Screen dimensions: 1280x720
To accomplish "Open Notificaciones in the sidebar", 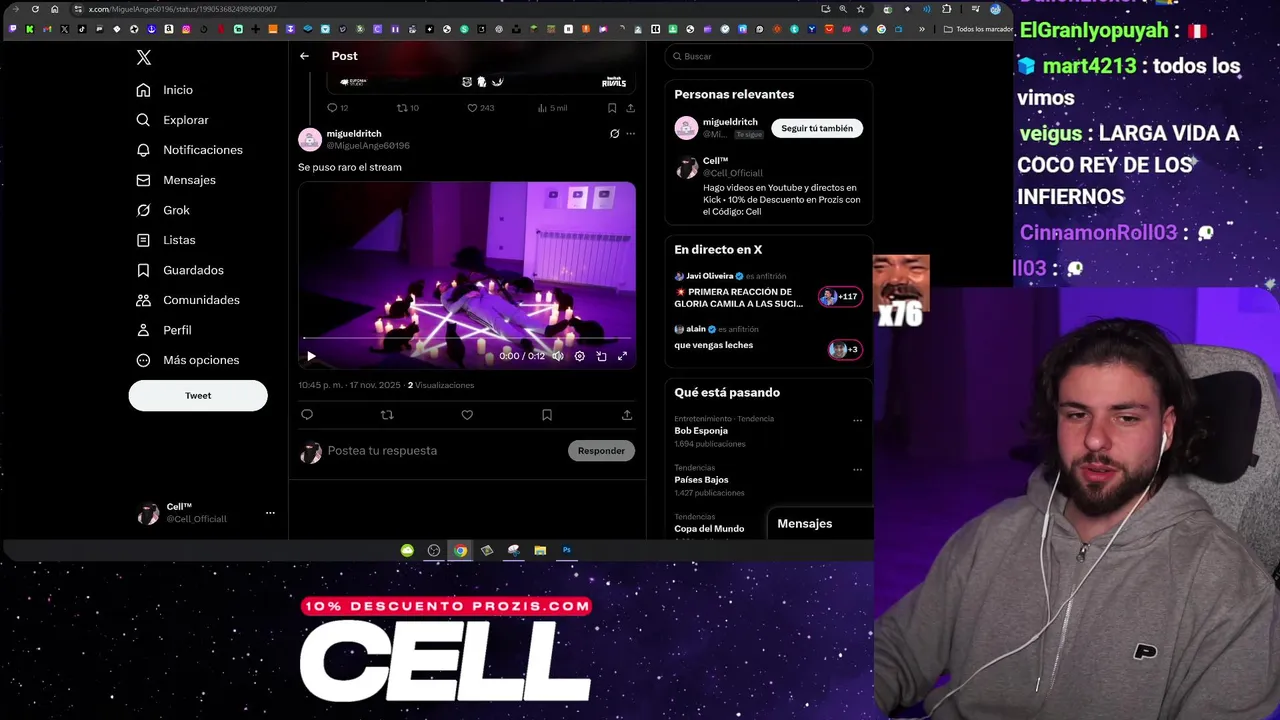I will (190, 150).
